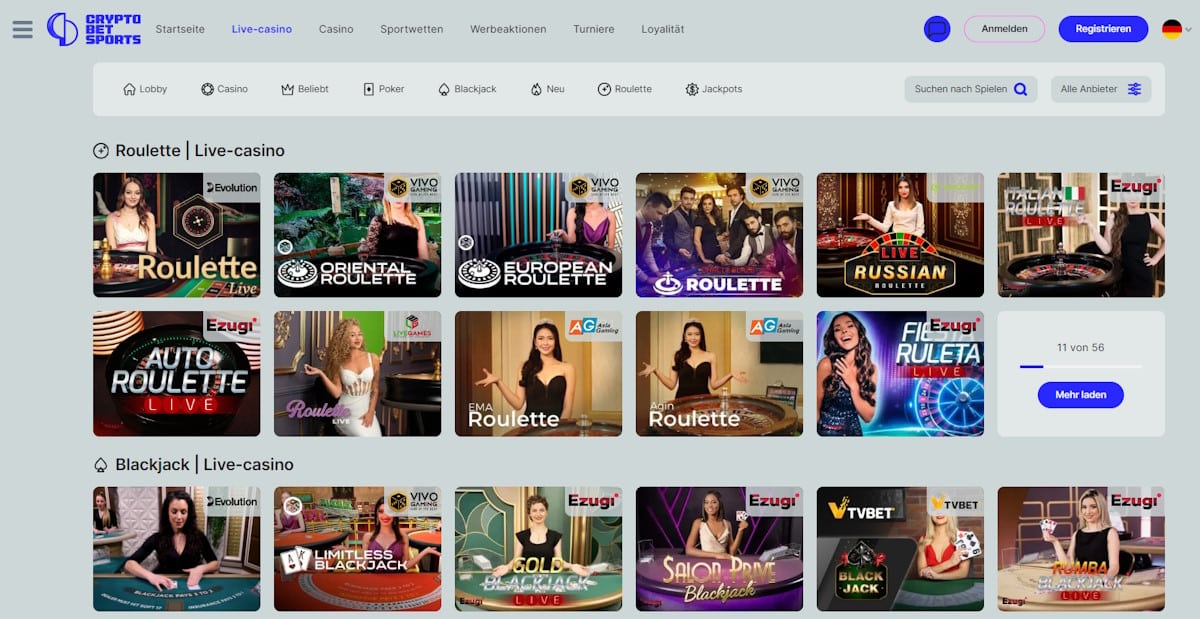
Task: Select Live-casino in top navigation
Action: pyautogui.click(x=262, y=29)
